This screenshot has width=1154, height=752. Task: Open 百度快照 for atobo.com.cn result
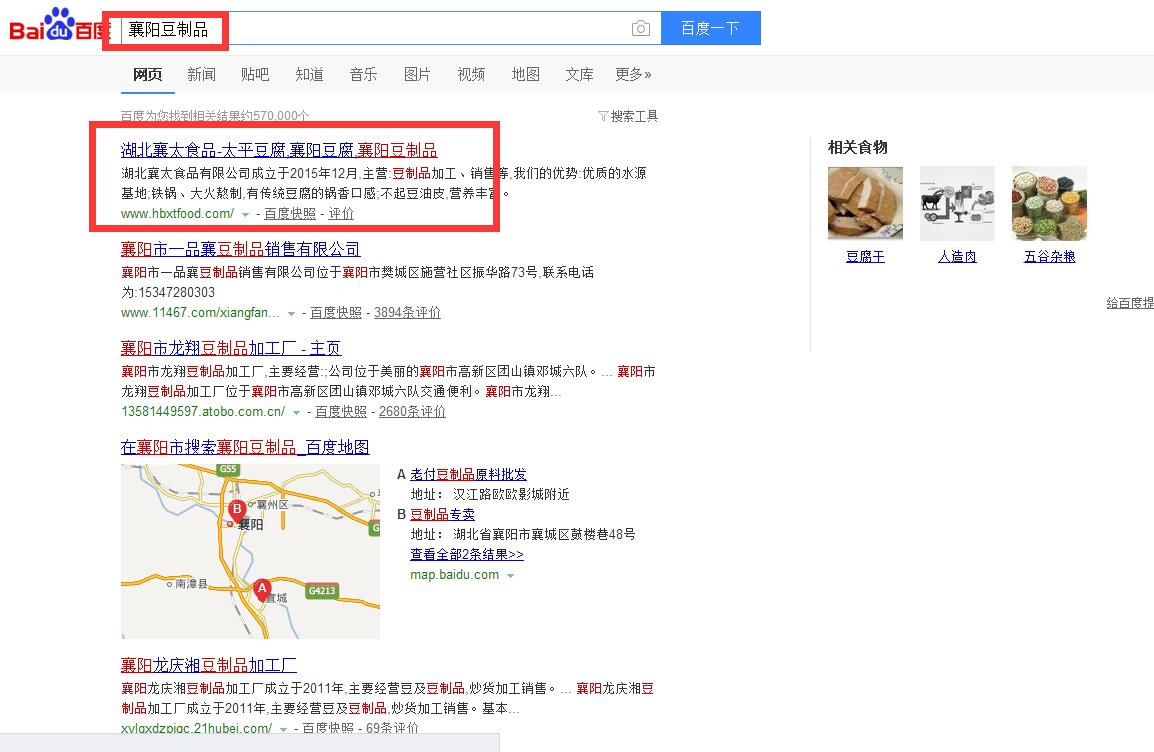[341, 412]
